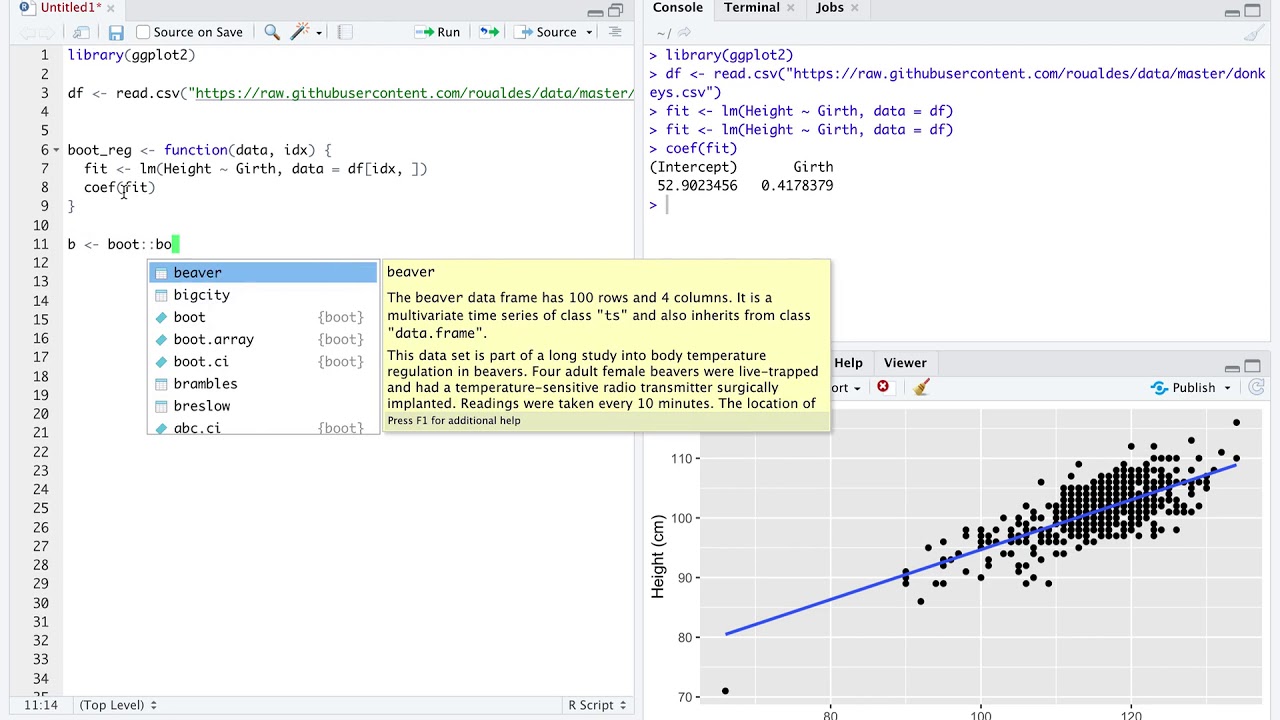Open Find/Replace with the magnifying glass icon

(272, 32)
